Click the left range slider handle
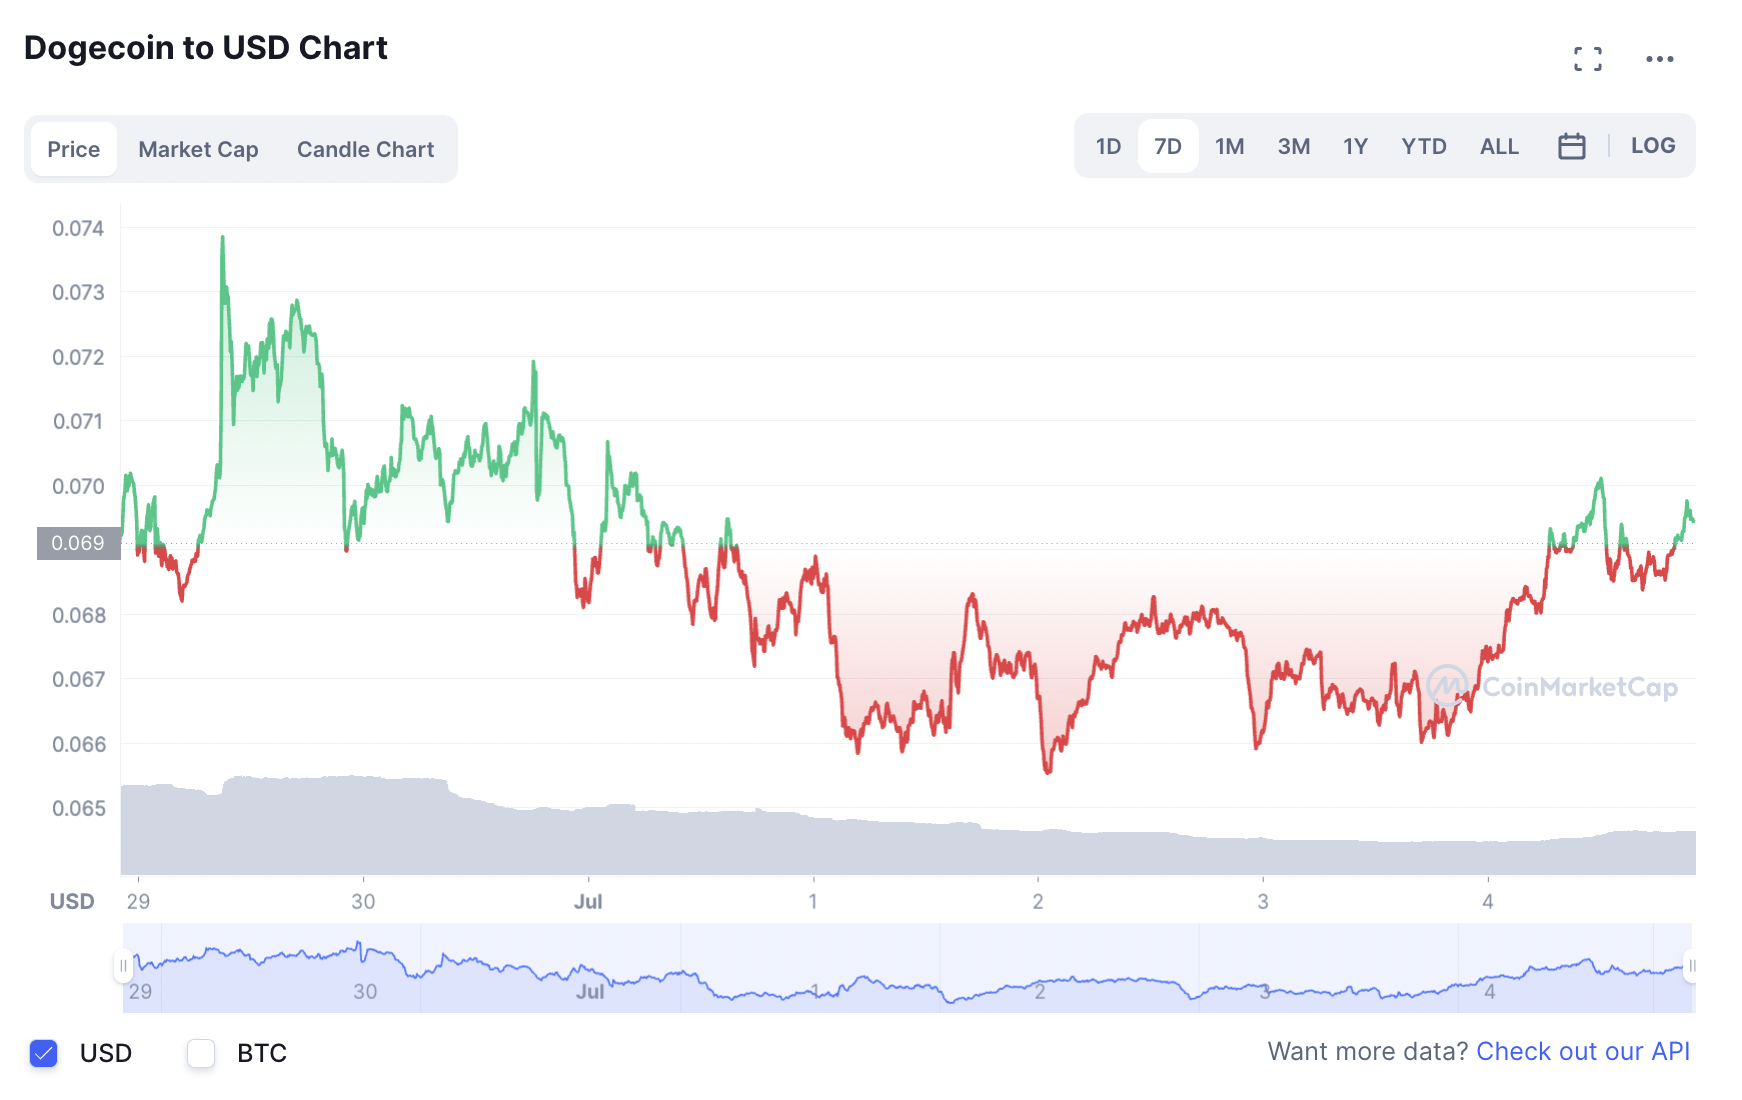This screenshot has height=1100, width=1742. 123,966
